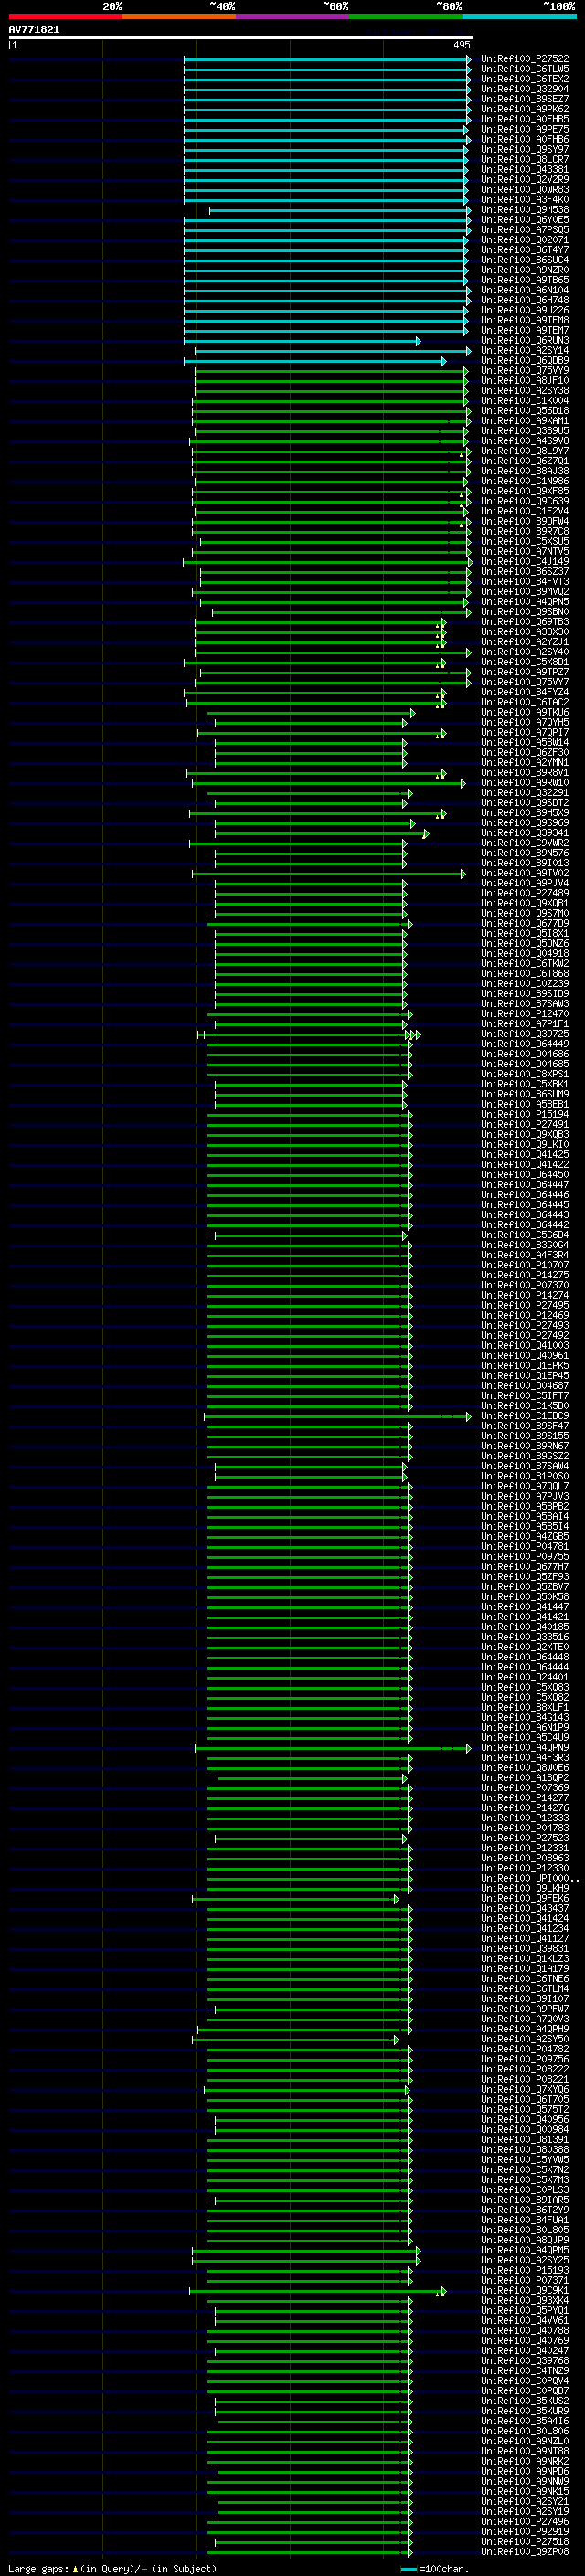
Task: Click the red ~20% identity legend segment
Action: (65, 16)
